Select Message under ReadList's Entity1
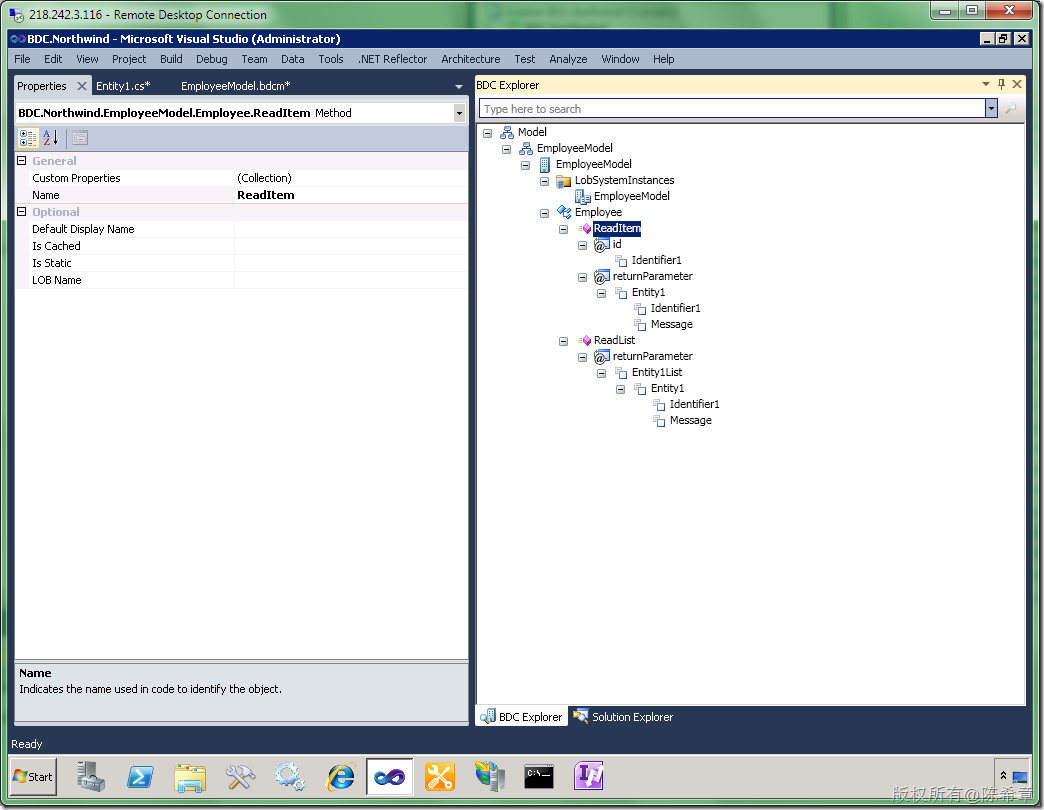This screenshot has width=1044, height=810. (x=690, y=420)
